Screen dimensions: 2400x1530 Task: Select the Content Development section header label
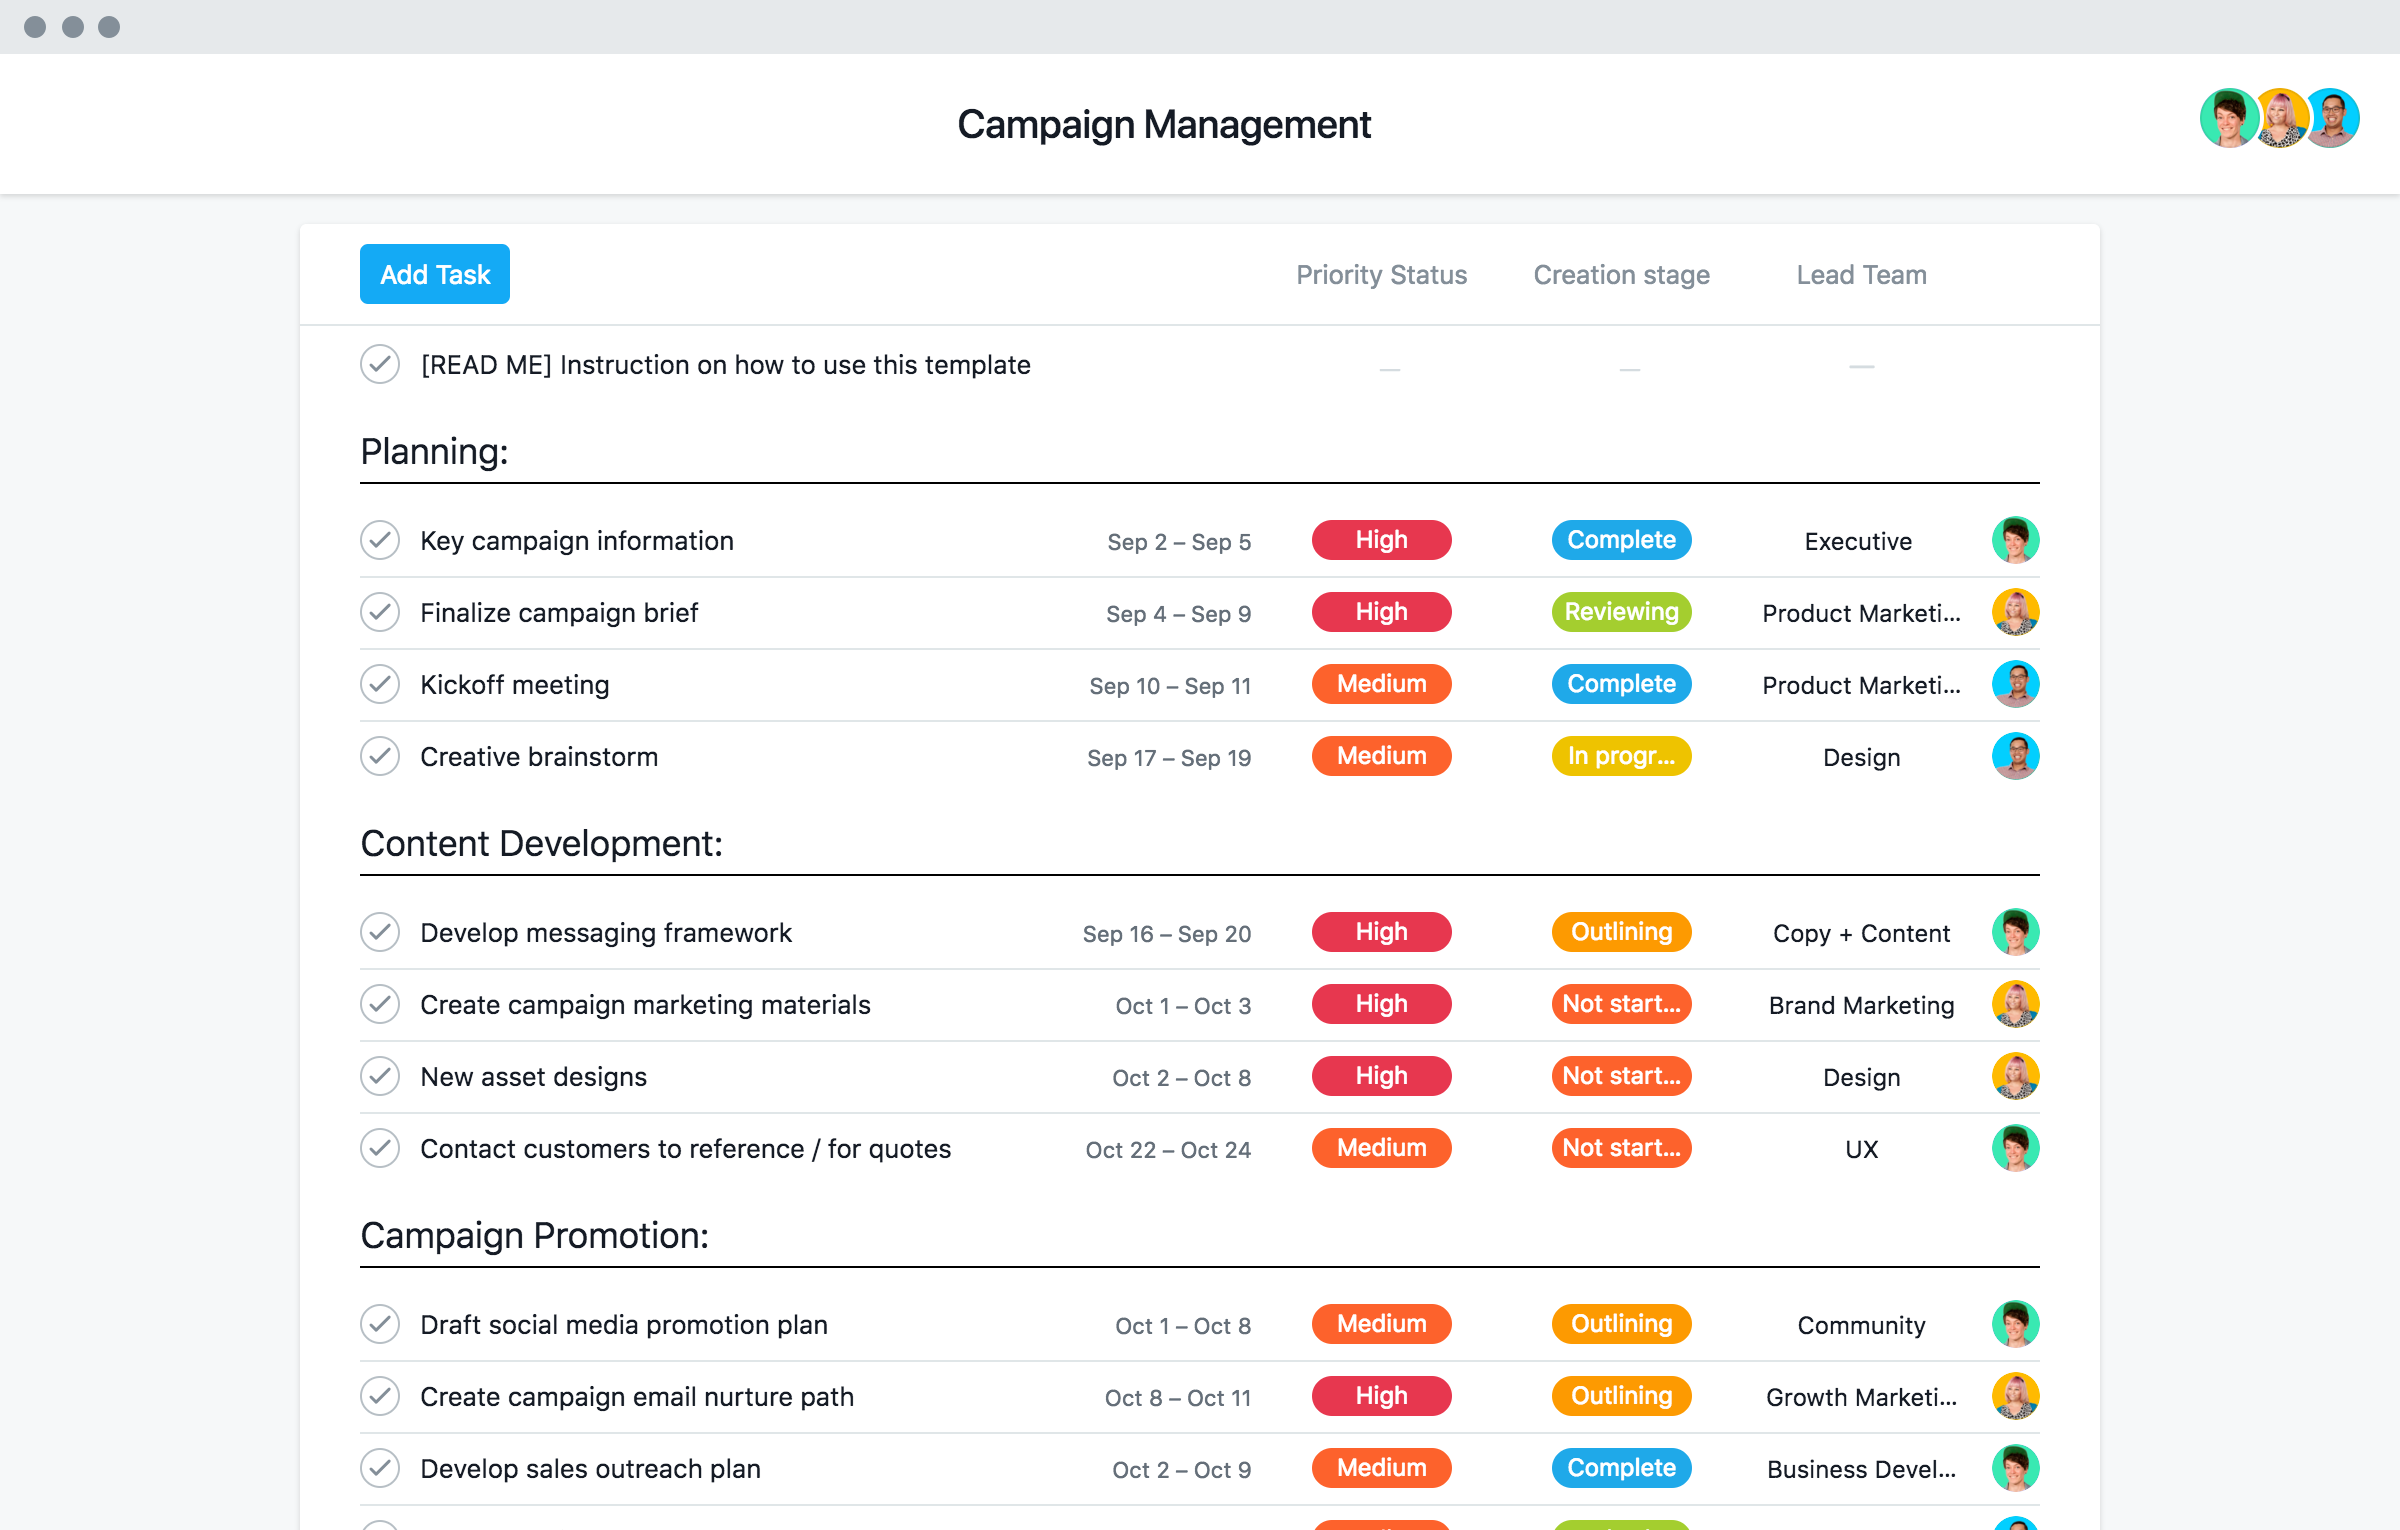click(x=541, y=841)
